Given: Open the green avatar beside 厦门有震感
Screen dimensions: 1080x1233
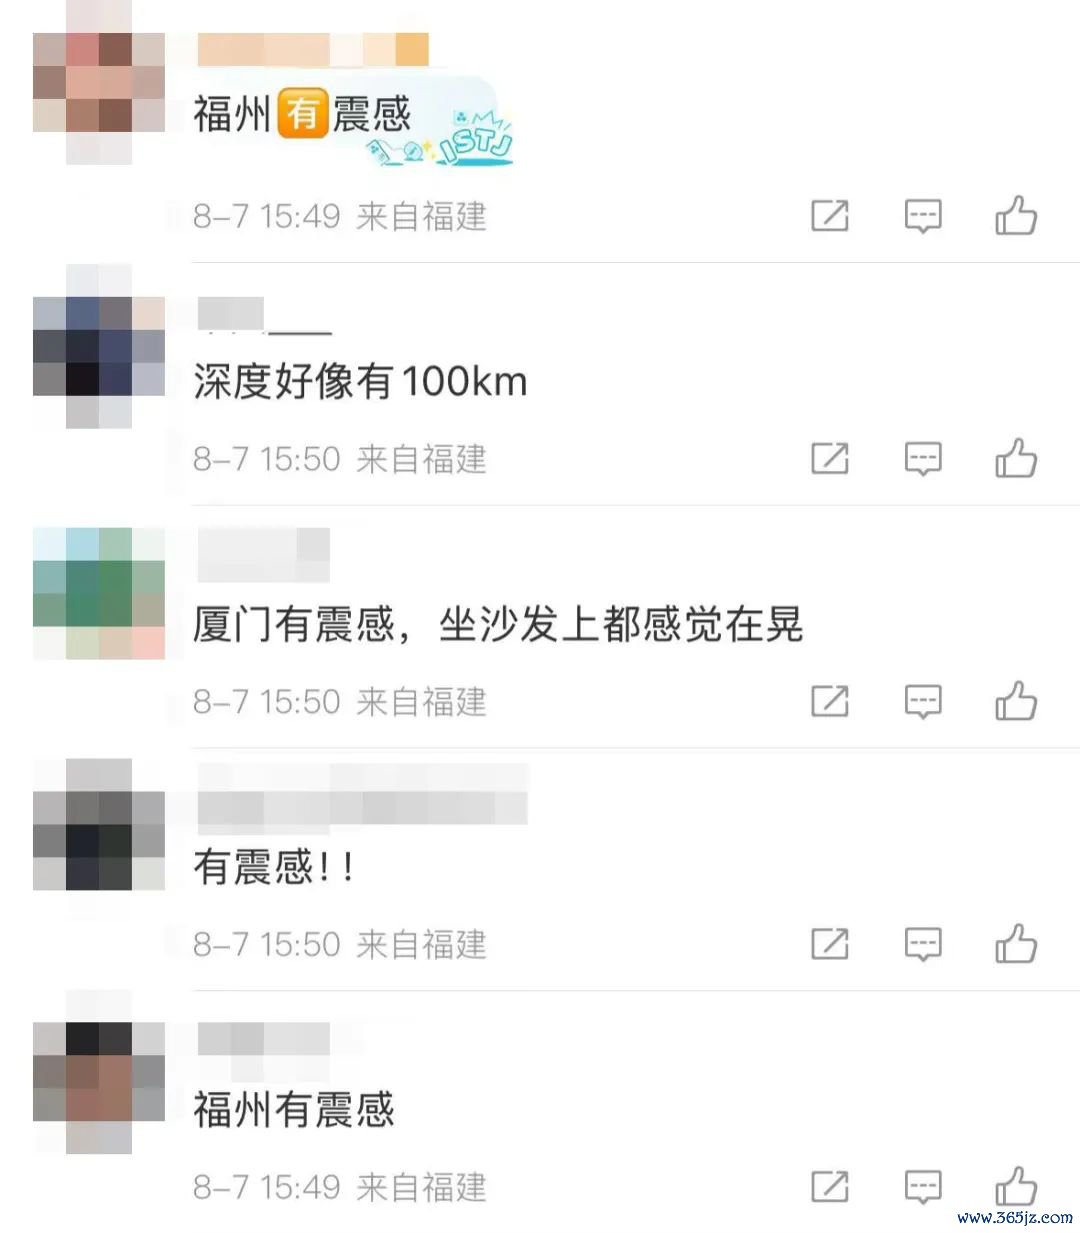Looking at the screenshot, I should (x=99, y=594).
